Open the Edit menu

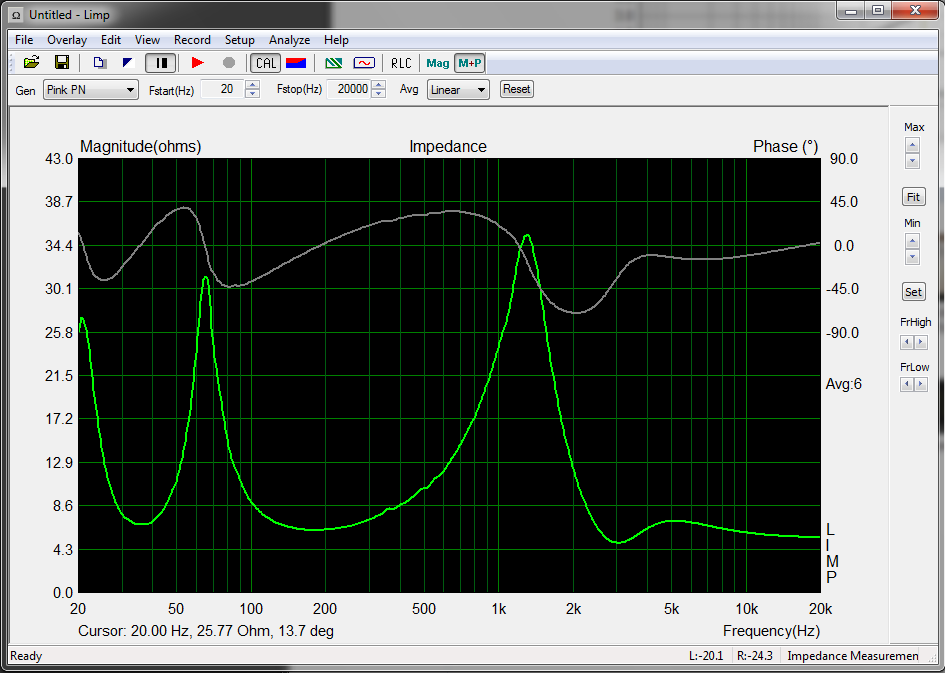[x=111, y=40]
